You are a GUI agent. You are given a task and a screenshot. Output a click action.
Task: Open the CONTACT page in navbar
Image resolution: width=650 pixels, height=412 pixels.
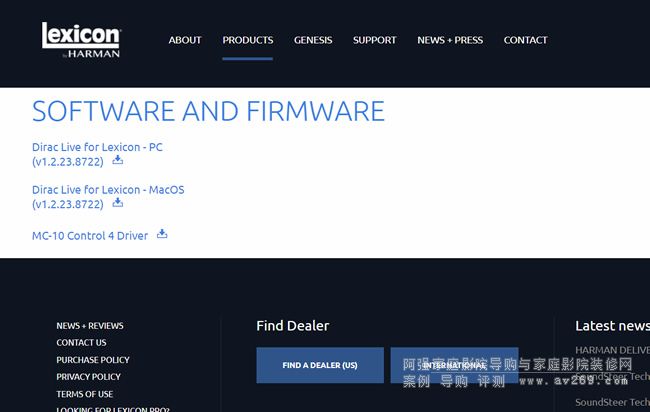[x=525, y=40]
